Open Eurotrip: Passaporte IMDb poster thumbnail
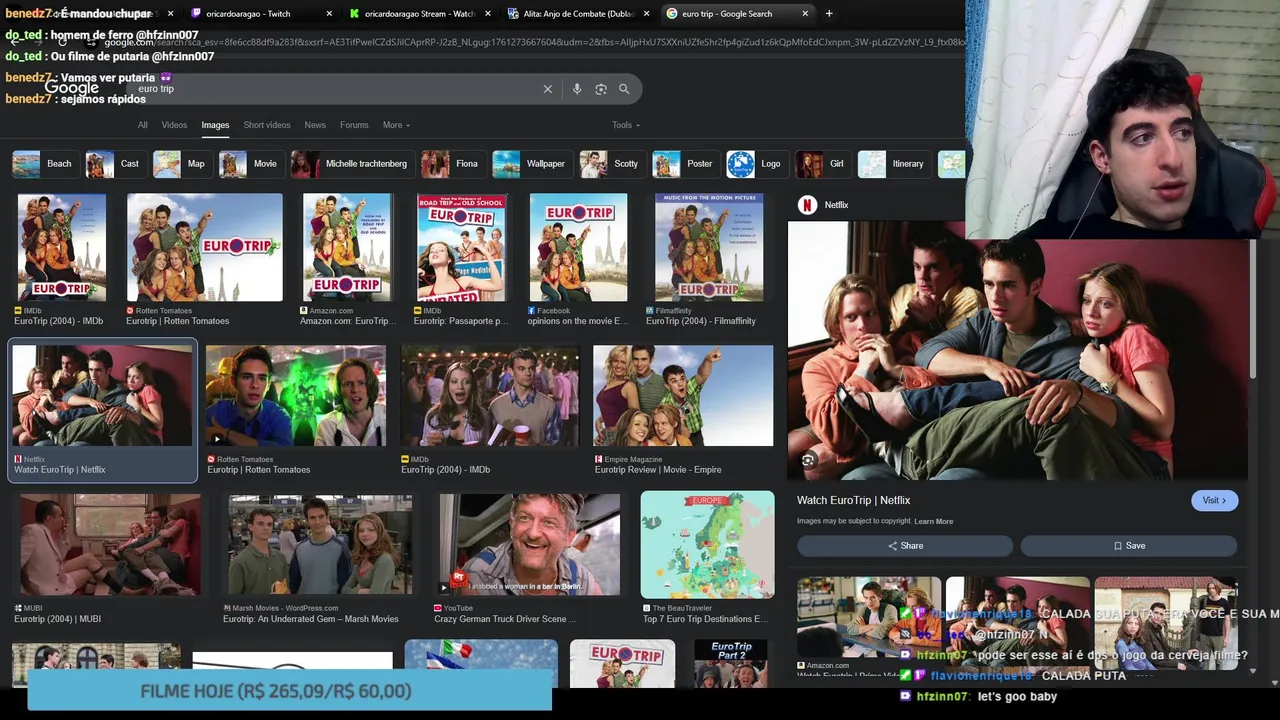This screenshot has width=1280, height=720. coord(462,247)
